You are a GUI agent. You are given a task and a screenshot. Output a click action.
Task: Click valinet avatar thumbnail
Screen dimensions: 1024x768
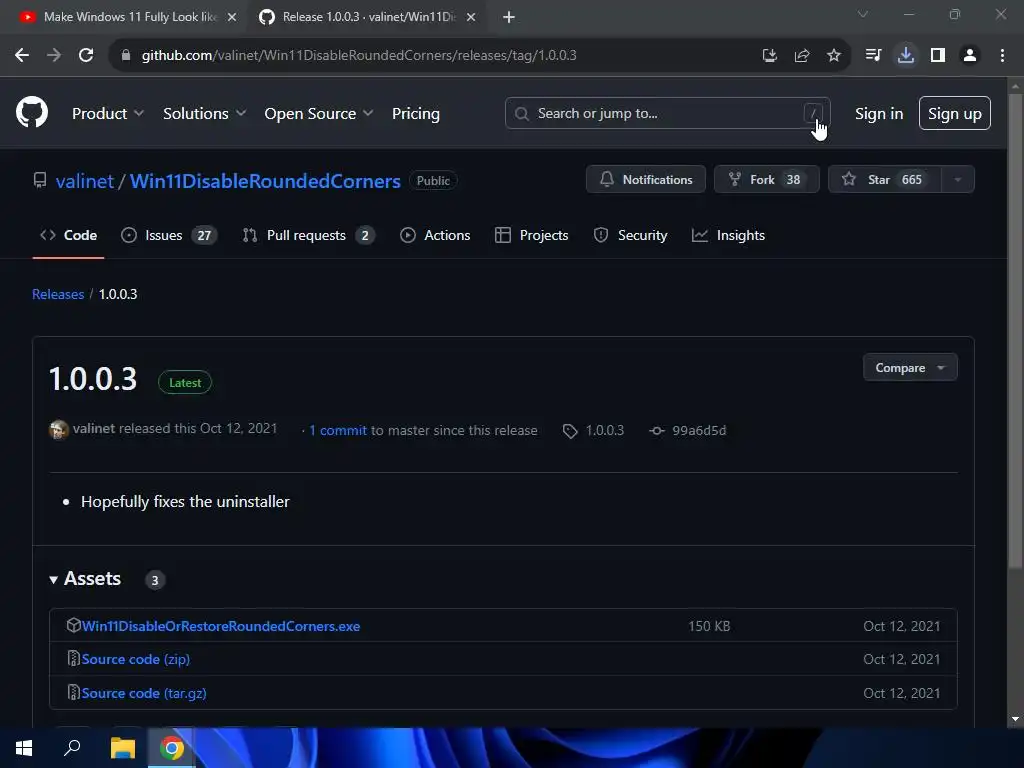59,430
